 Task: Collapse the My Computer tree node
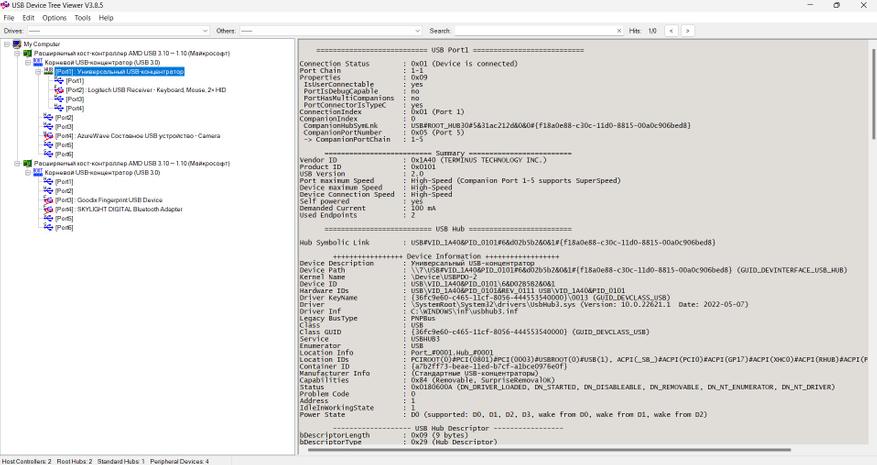7,44
